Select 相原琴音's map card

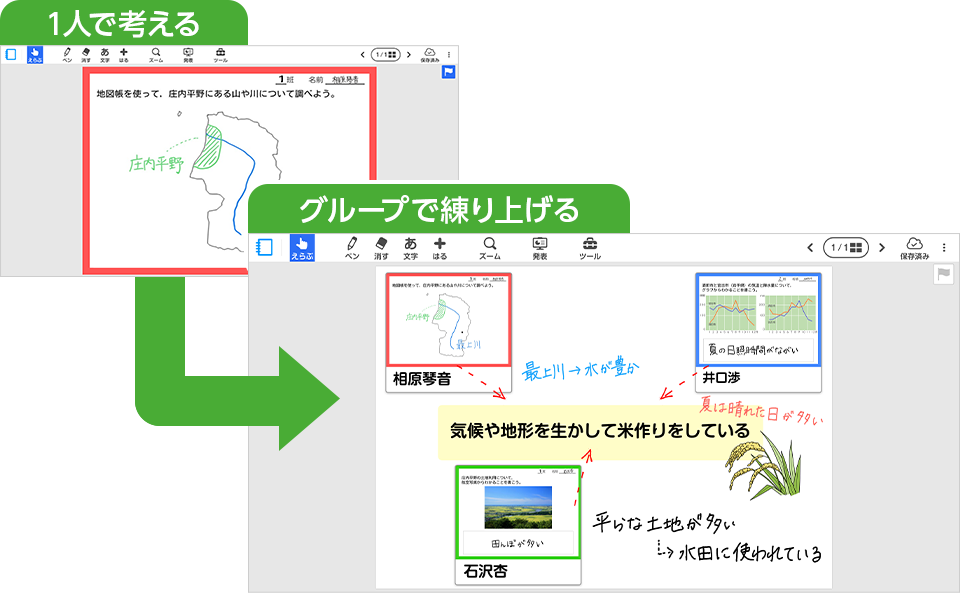coord(449,330)
